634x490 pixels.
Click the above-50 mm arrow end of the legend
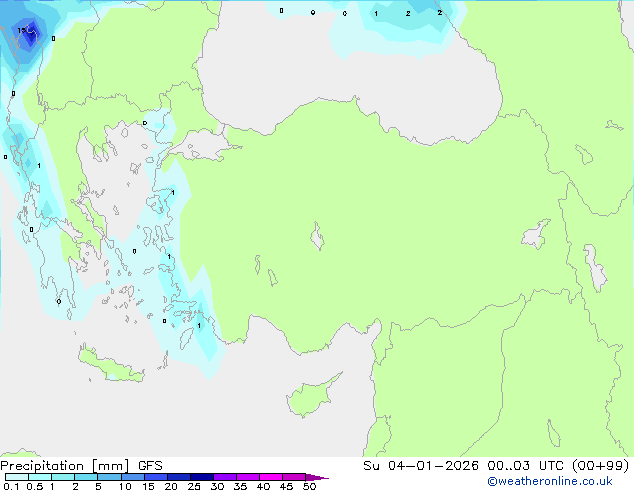[x=317, y=477]
